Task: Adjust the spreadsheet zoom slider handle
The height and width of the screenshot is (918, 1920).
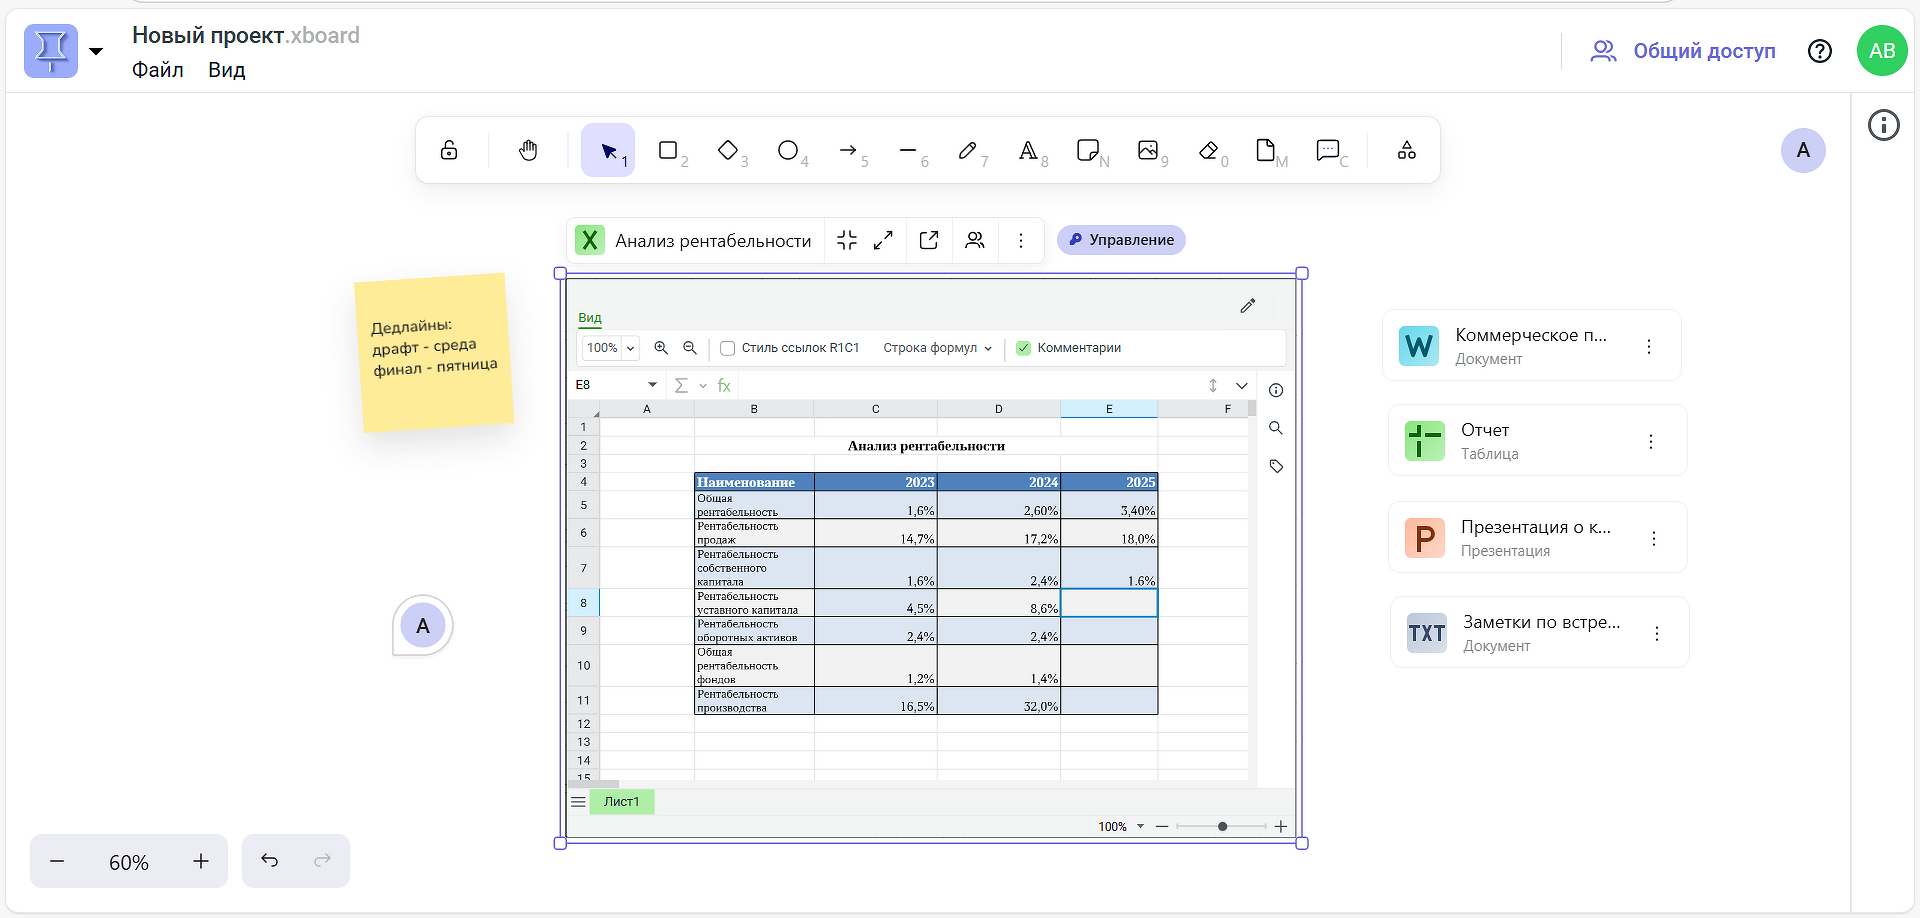Action: pos(1222,827)
